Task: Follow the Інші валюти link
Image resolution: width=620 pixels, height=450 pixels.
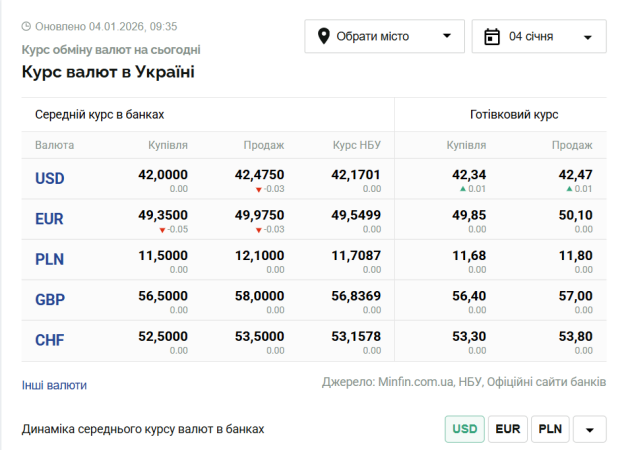Action: (54, 385)
